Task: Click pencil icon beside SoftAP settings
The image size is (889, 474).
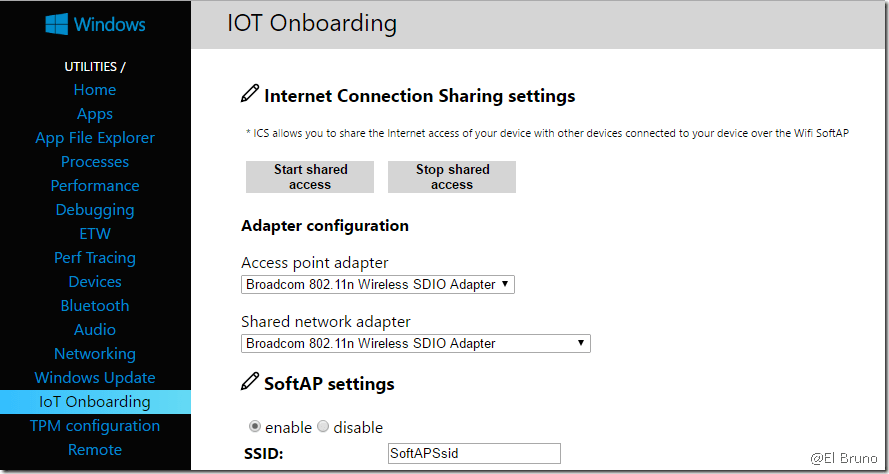Action: click(x=250, y=382)
